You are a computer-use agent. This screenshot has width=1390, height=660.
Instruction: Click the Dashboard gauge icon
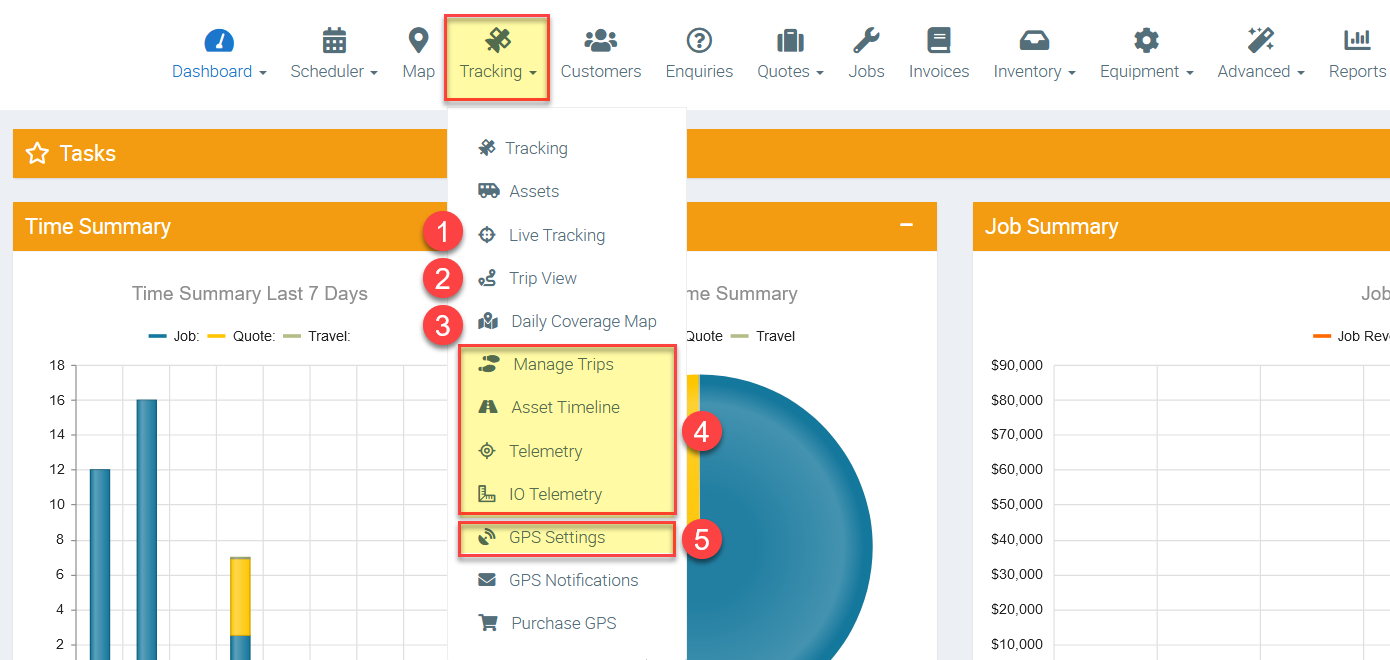tap(219, 41)
